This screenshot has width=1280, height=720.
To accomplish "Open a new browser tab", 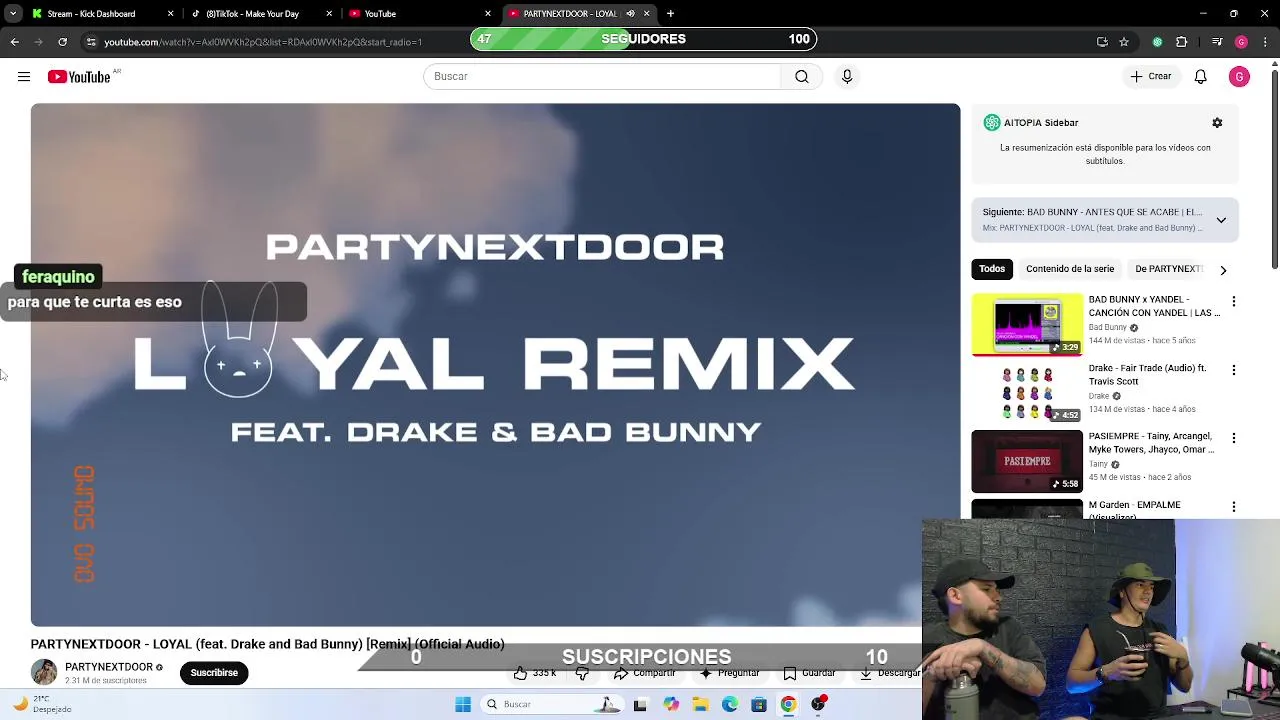I will 670,14.
